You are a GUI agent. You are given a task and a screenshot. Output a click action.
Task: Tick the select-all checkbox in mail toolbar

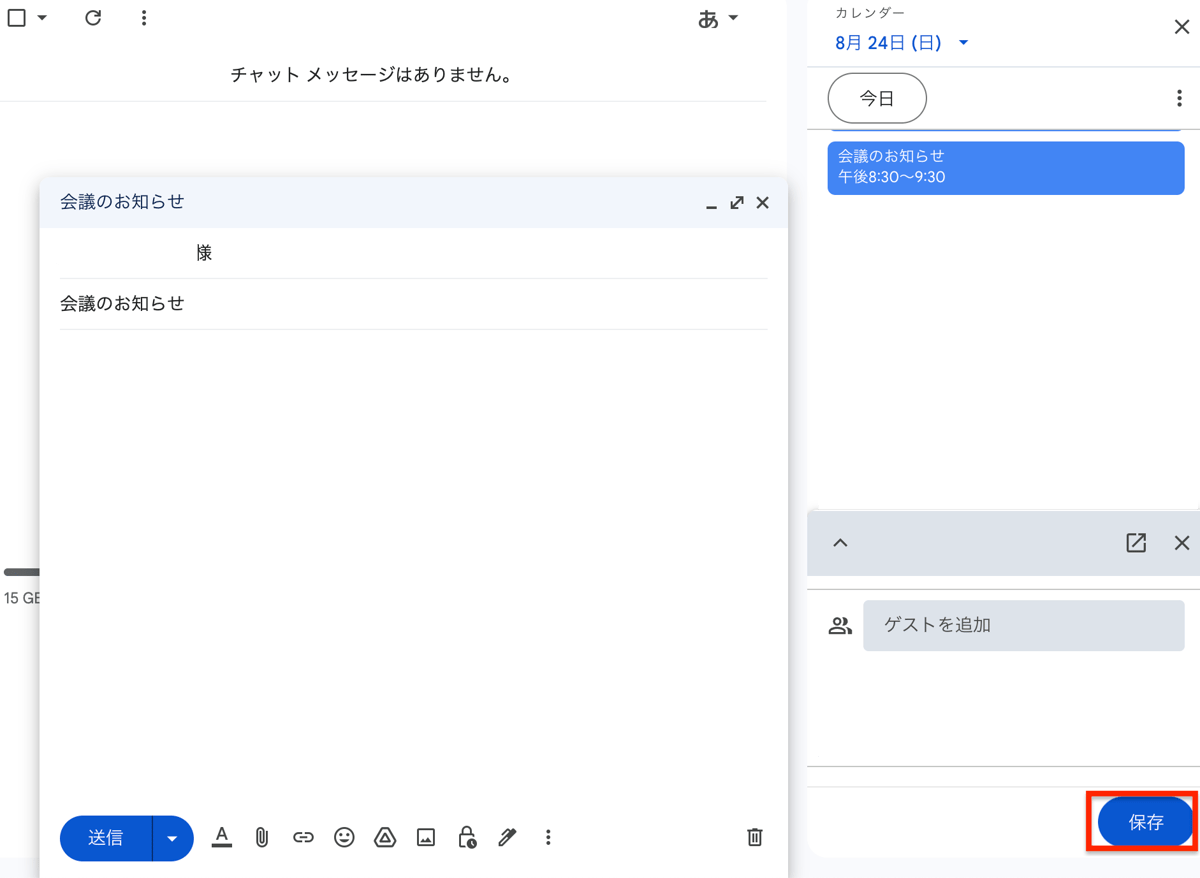pos(16,18)
